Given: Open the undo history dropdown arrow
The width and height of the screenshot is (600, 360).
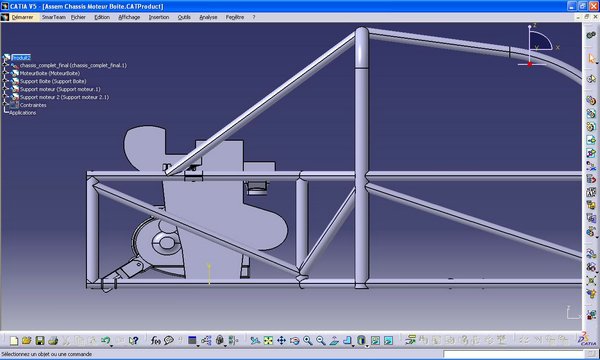Looking at the screenshot, I should pyautogui.click(x=111, y=345).
